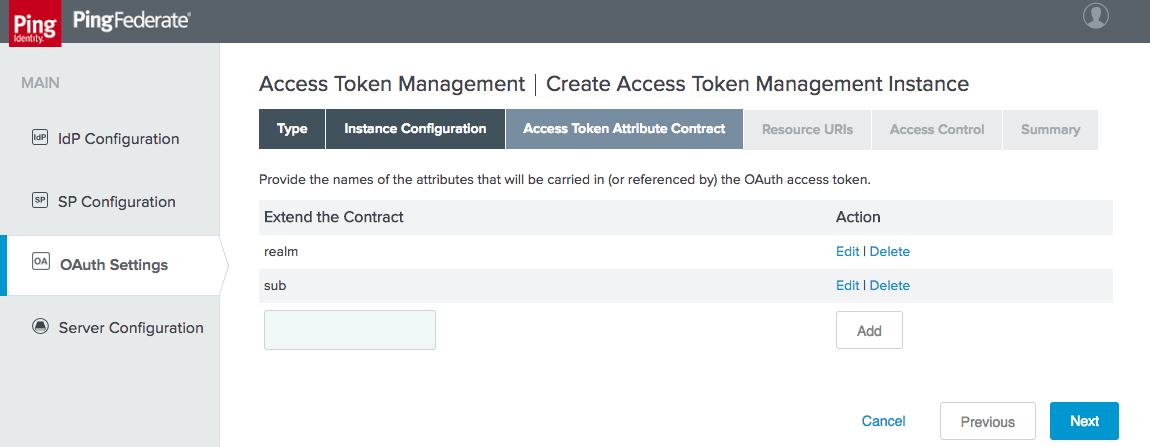Edit the sub attribute
This screenshot has height=447, width=1150.
(847, 286)
